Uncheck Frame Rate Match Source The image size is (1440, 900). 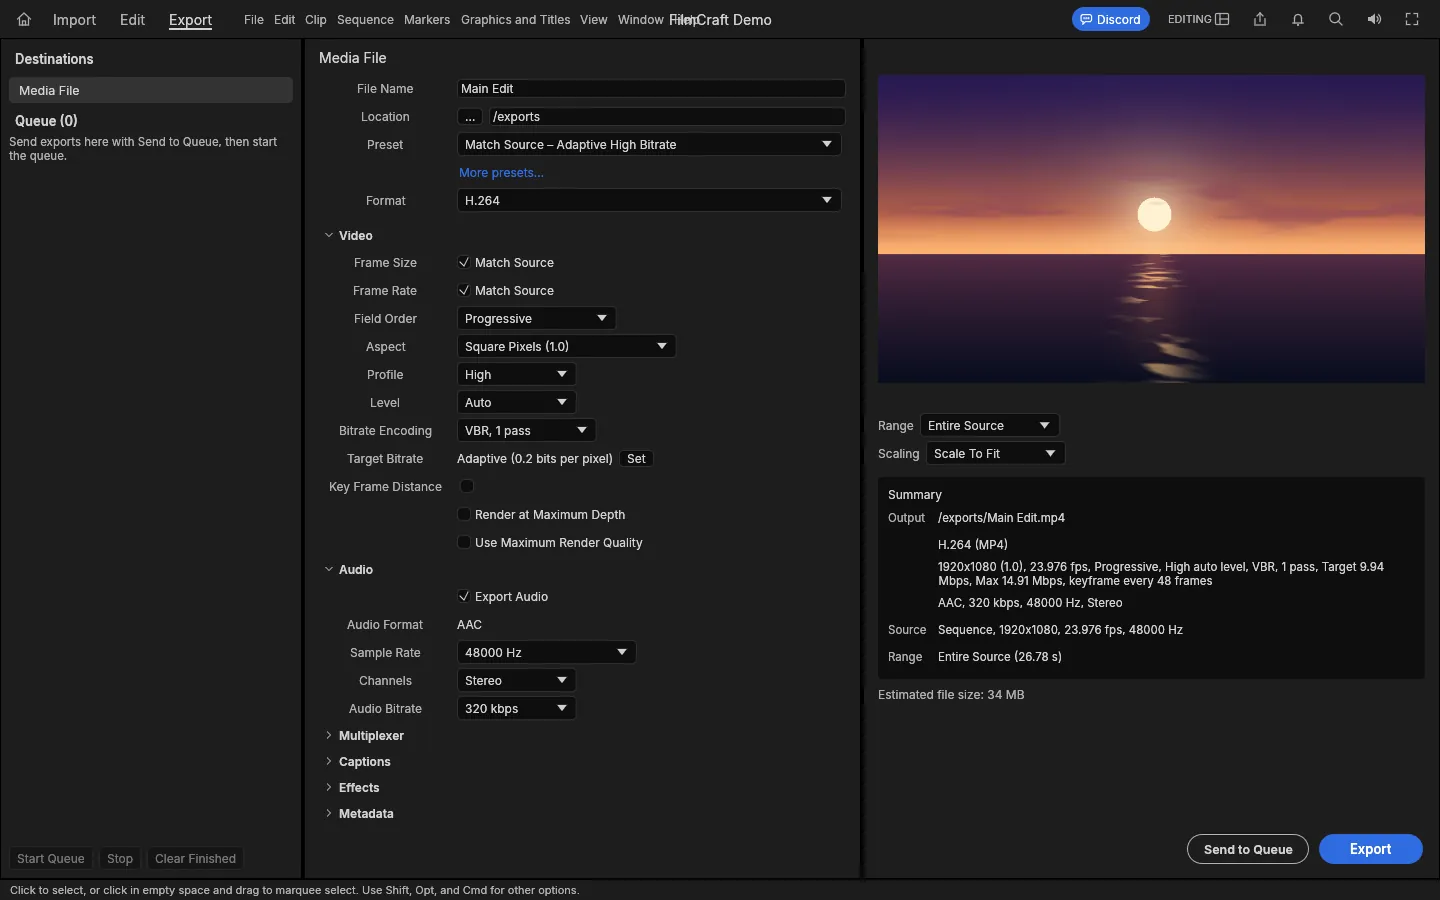[464, 291]
